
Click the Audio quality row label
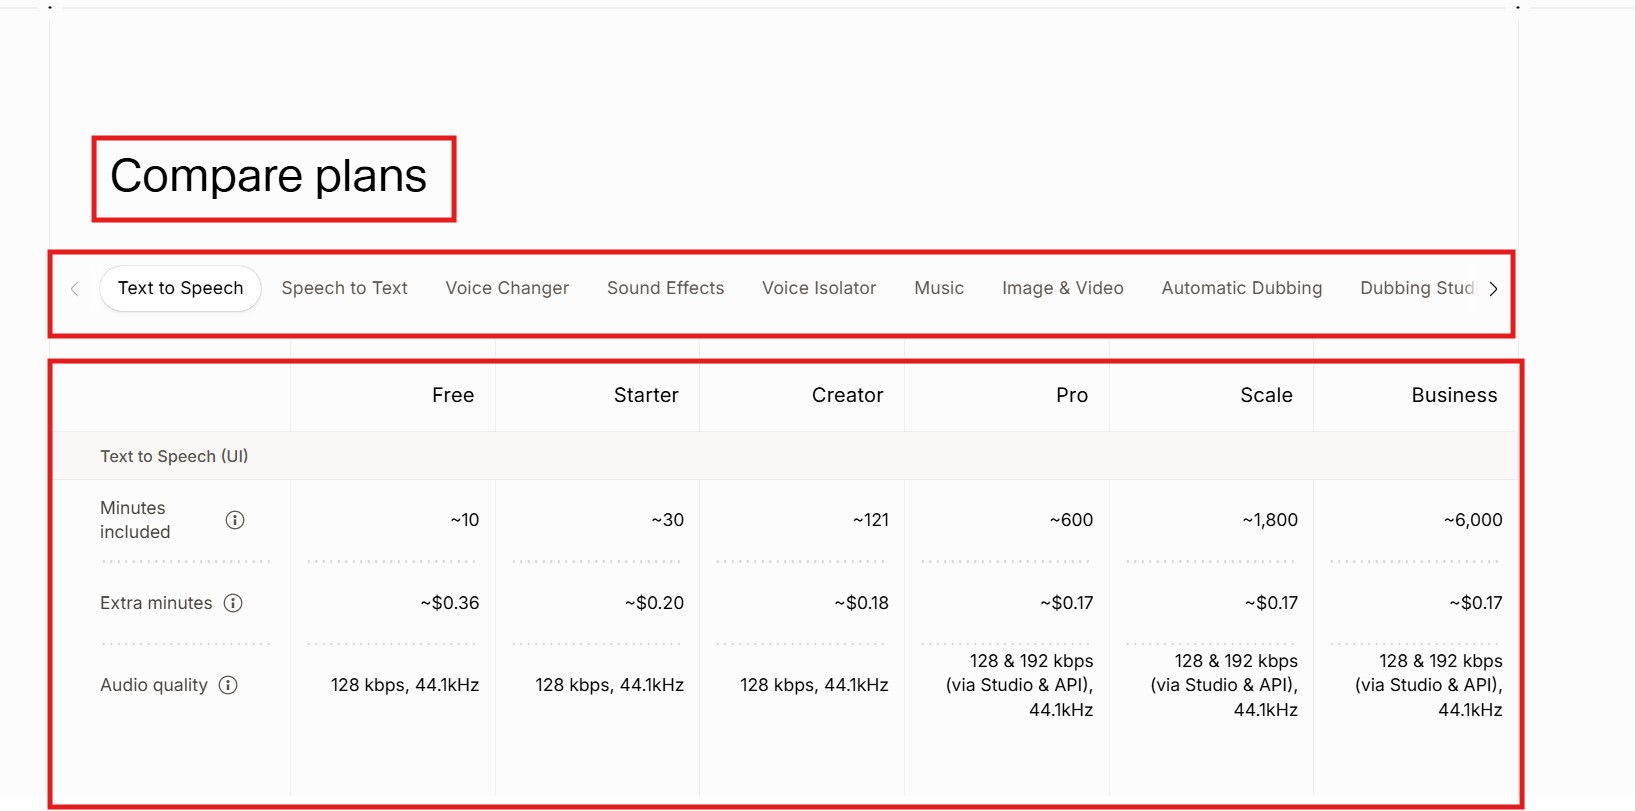154,685
